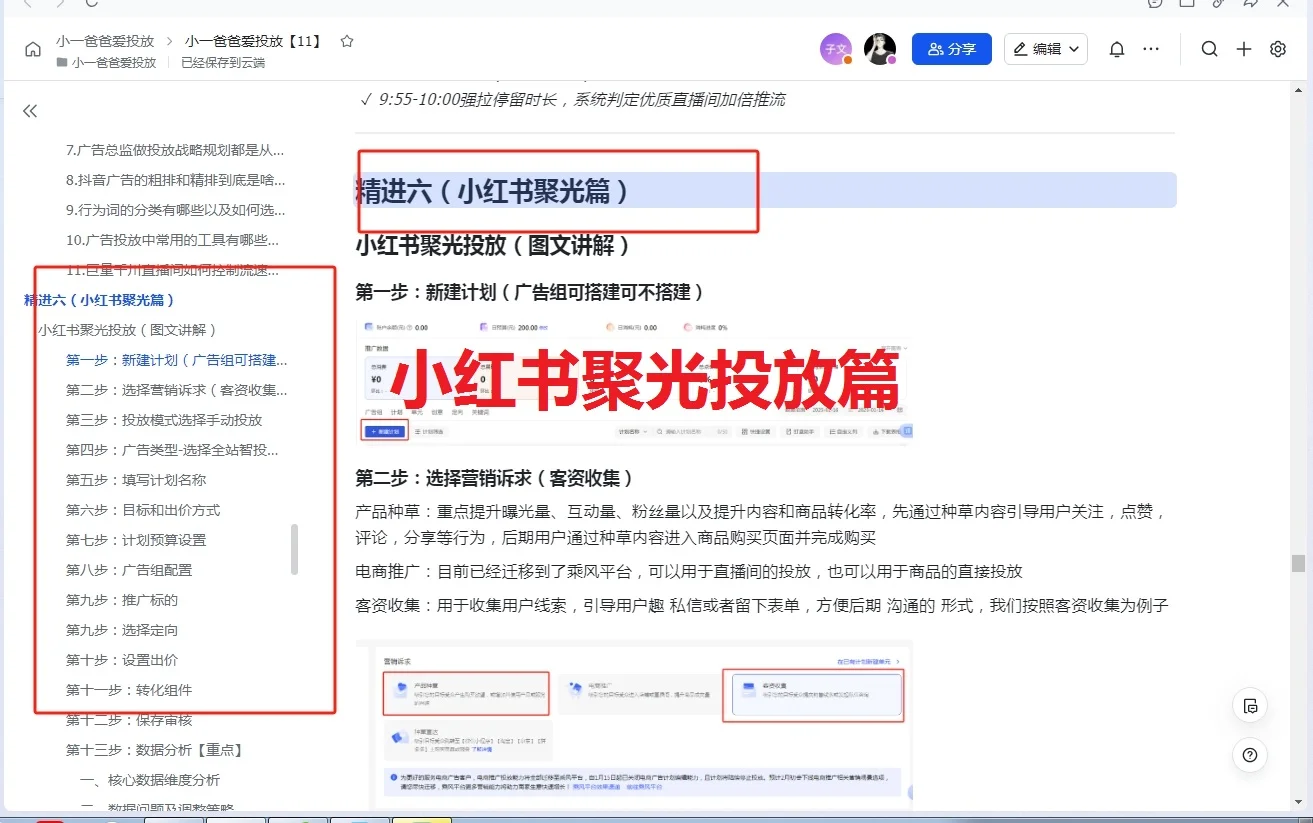The width and height of the screenshot is (1313, 823).
Task: Click the heading 精进六（小红书聚光篇）in document
Action: tap(493, 191)
